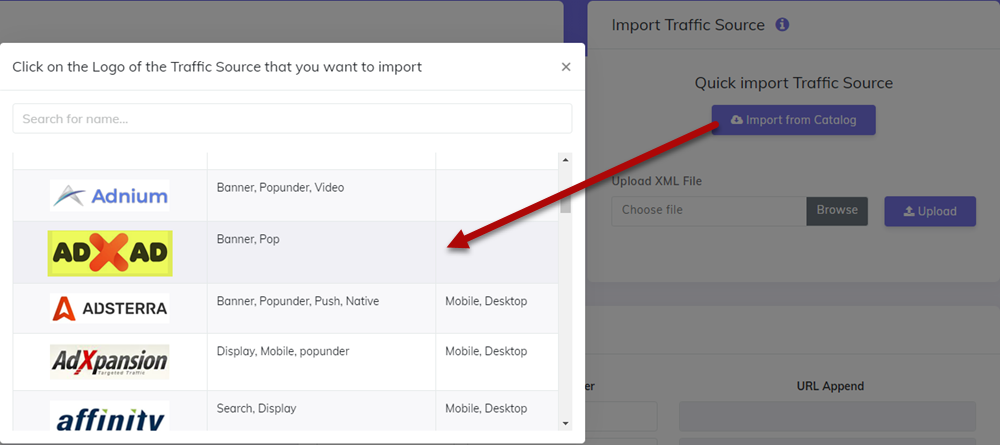1000x445 pixels.
Task: Select the ADxAD logo
Action: pyautogui.click(x=110, y=253)
